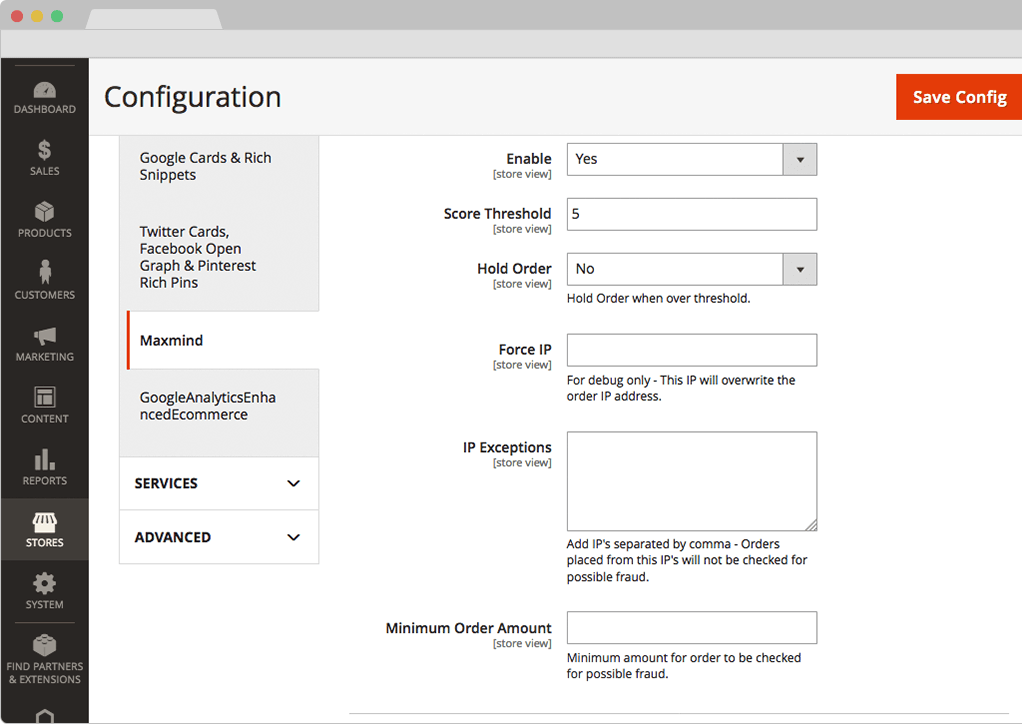Click the Minimum Order Amount field
Screen dimensions: 1022x724
click(x=692, y=628)
